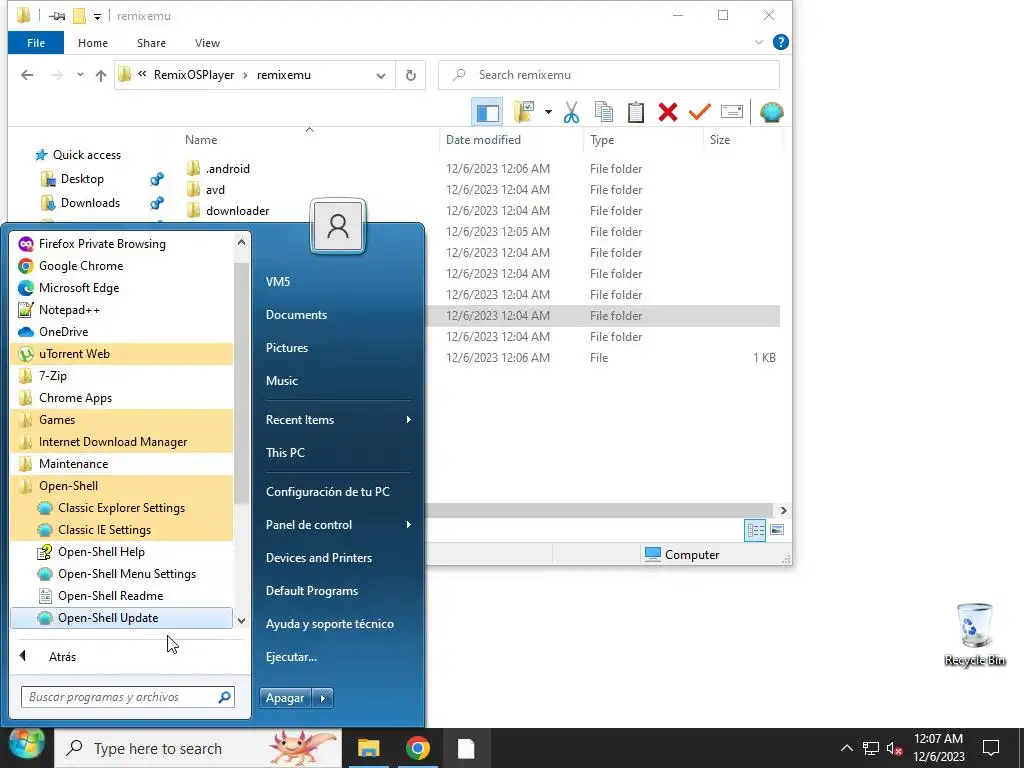Expand the Games folder in start menu
This screenshot has width=1024, height=768.
(121, 420)
